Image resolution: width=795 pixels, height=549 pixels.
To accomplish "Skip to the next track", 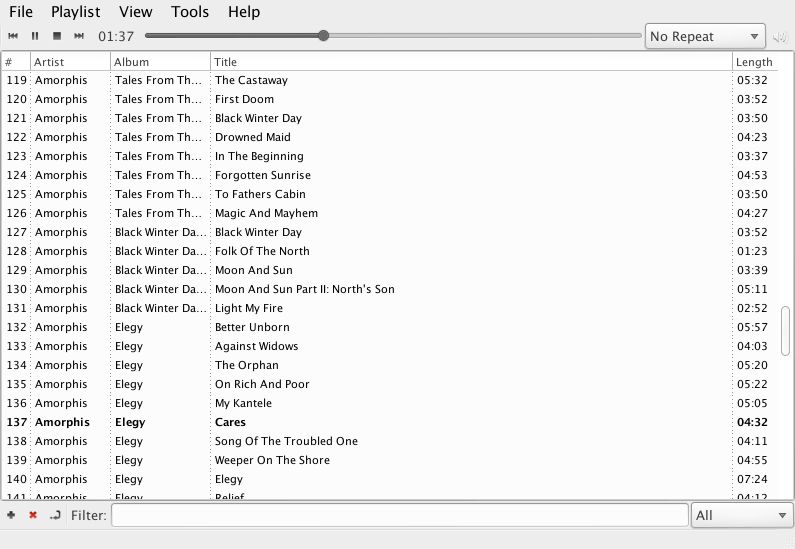I will click(x=79, y=36).
